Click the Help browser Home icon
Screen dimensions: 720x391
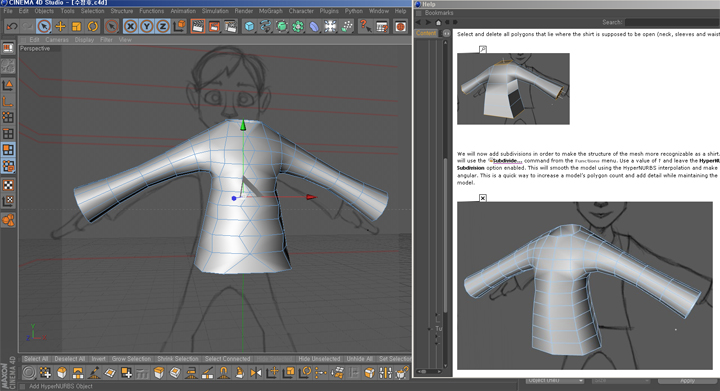[438, 22]
